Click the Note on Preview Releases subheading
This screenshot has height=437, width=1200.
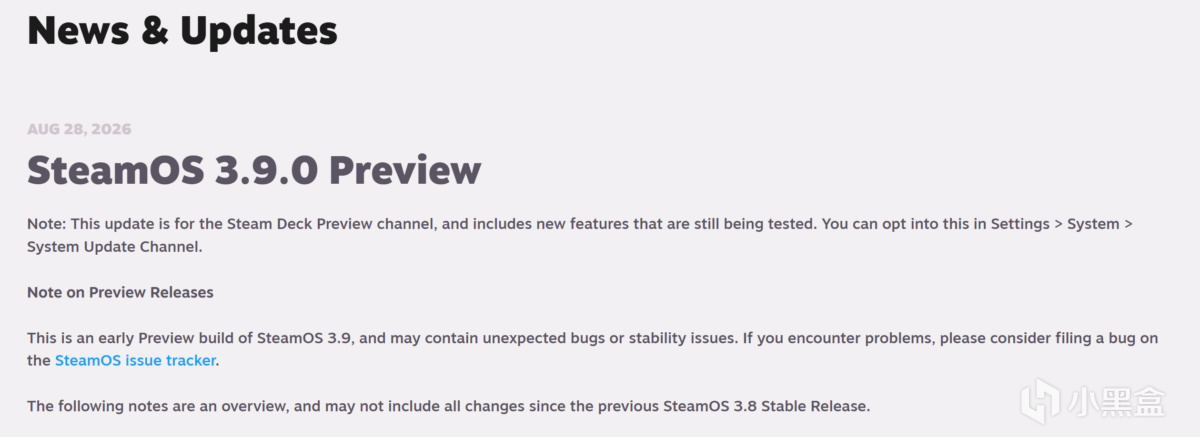click(120, 292)
